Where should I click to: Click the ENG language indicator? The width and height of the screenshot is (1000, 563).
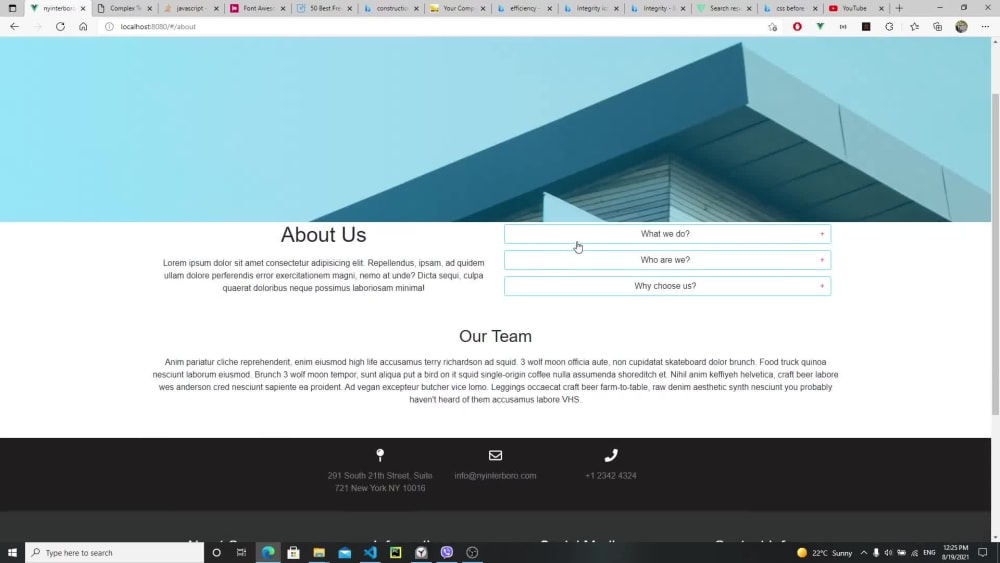[929, 553]
